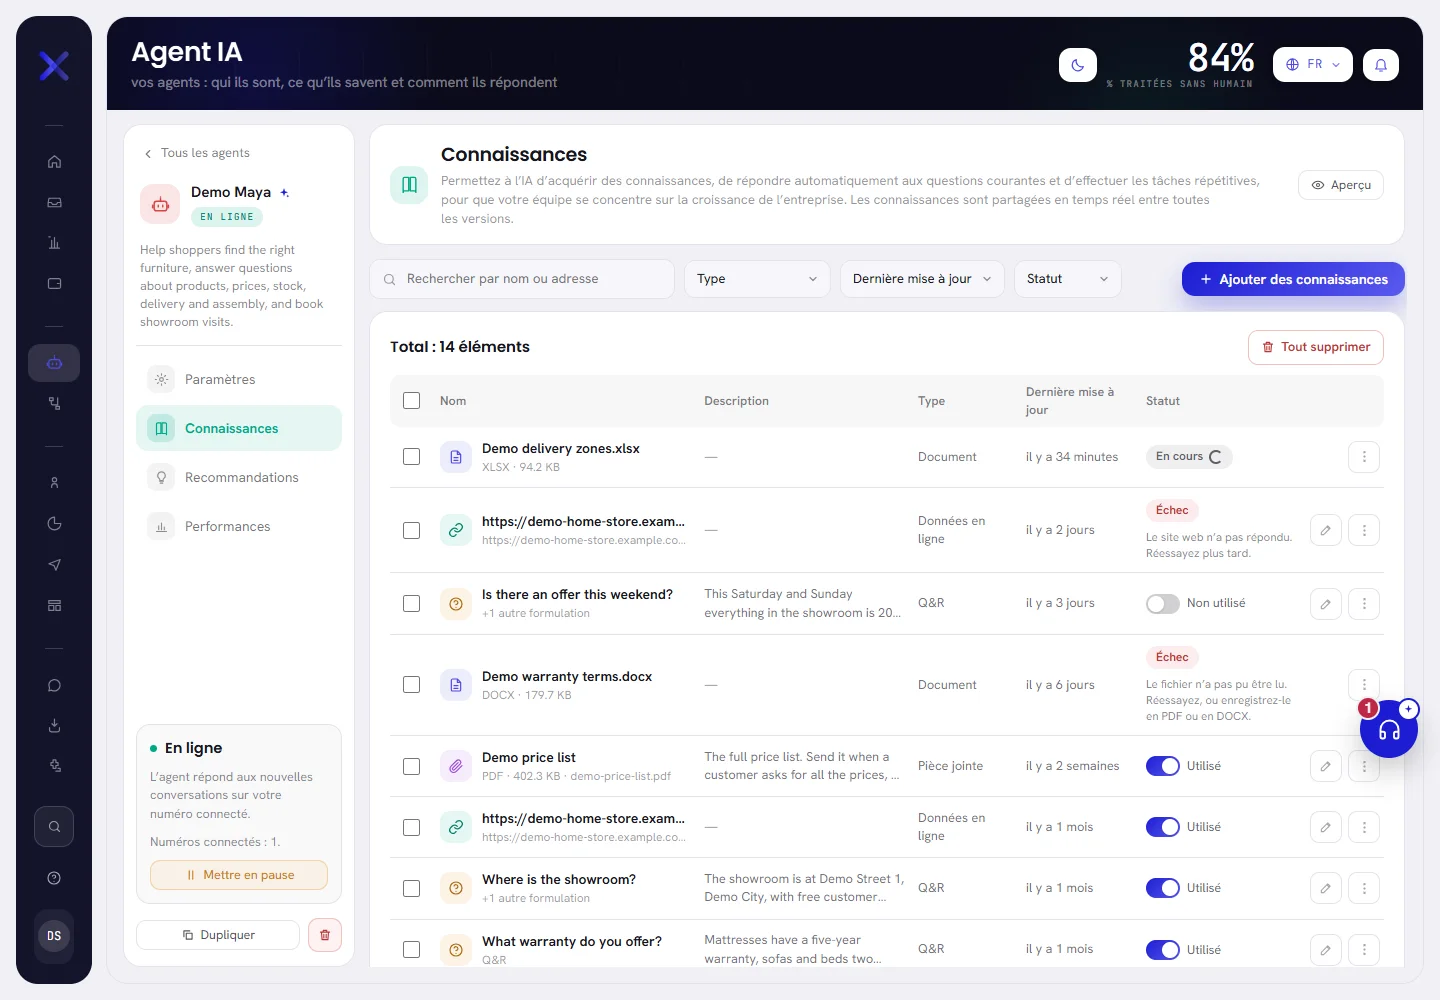This screenshot has width=1440, height=1000.
Task: Open the help question mark icon in sidebar
Action: pos(54,878)
